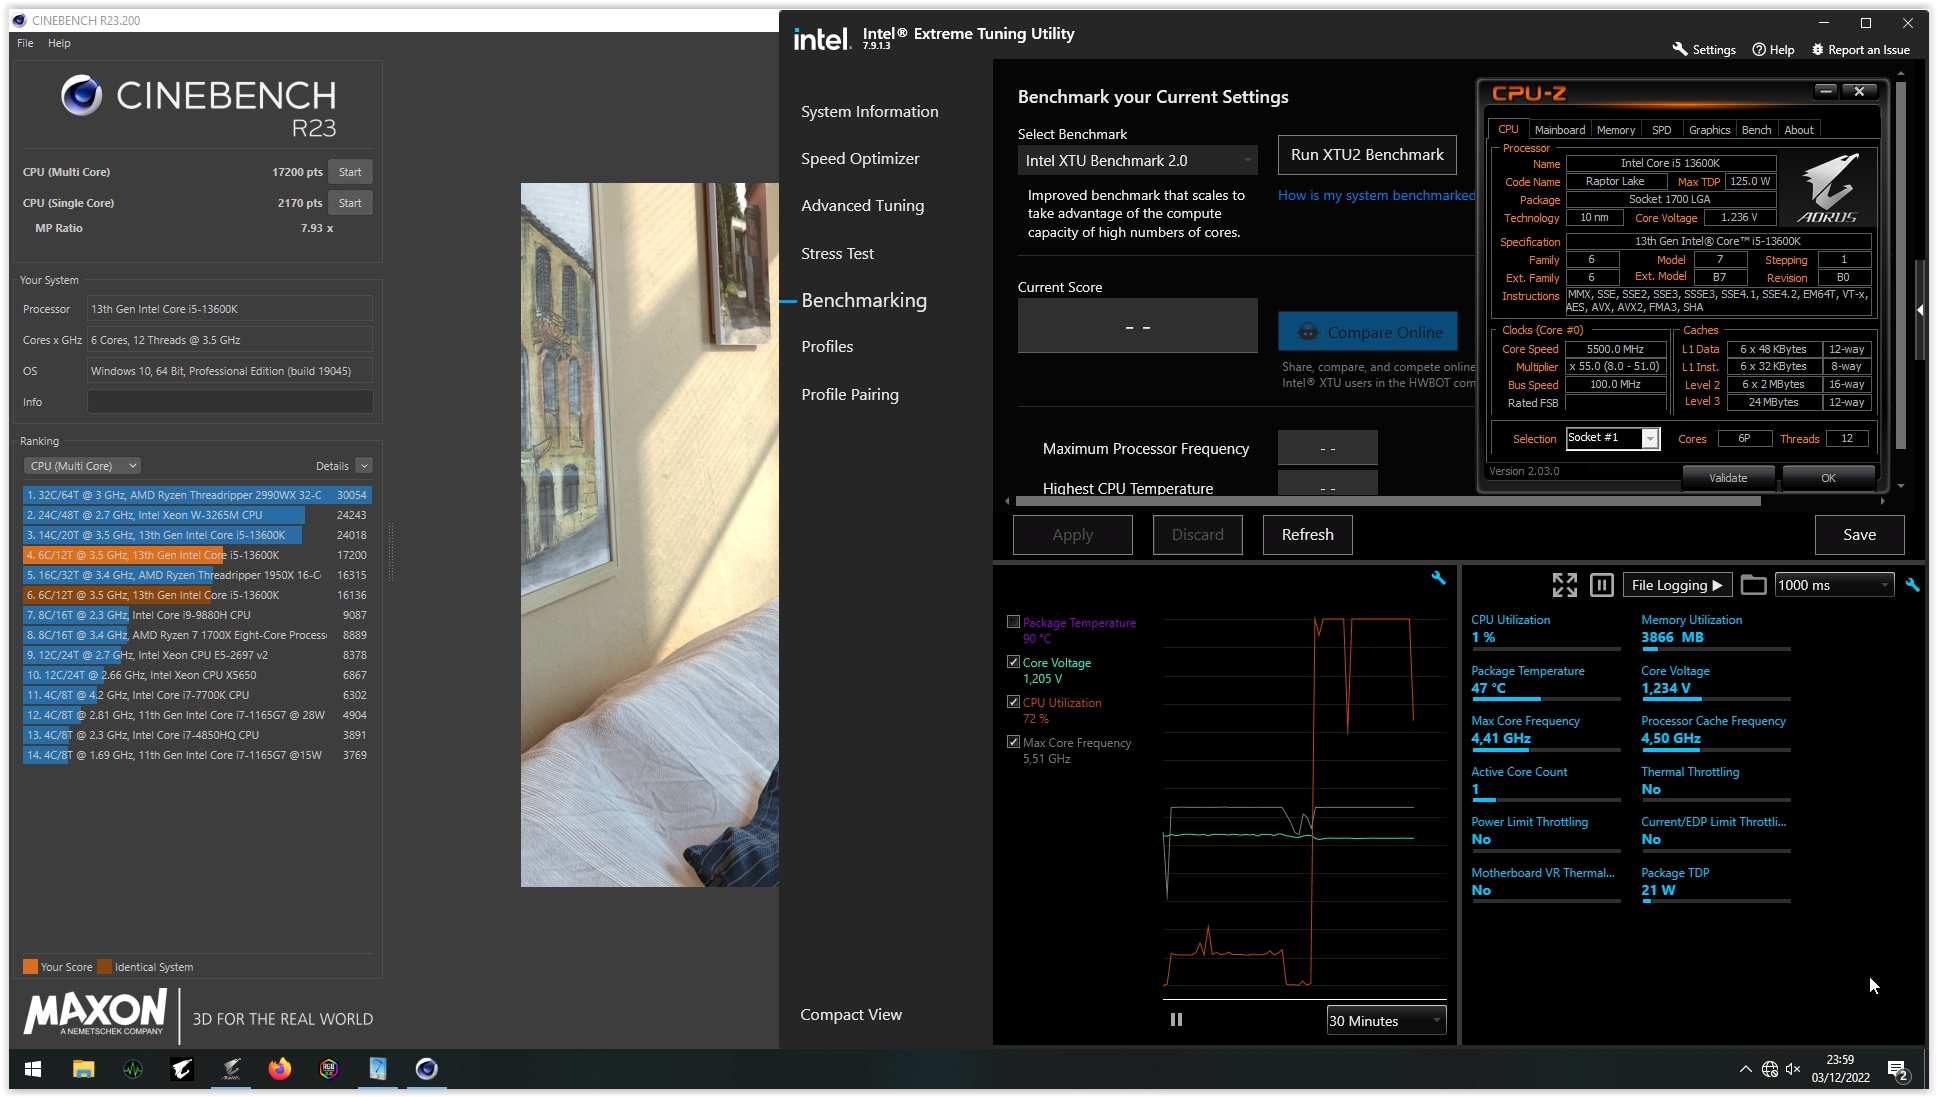Open the 30 Minutes time range dropdown

[x=1385, y=1021]
